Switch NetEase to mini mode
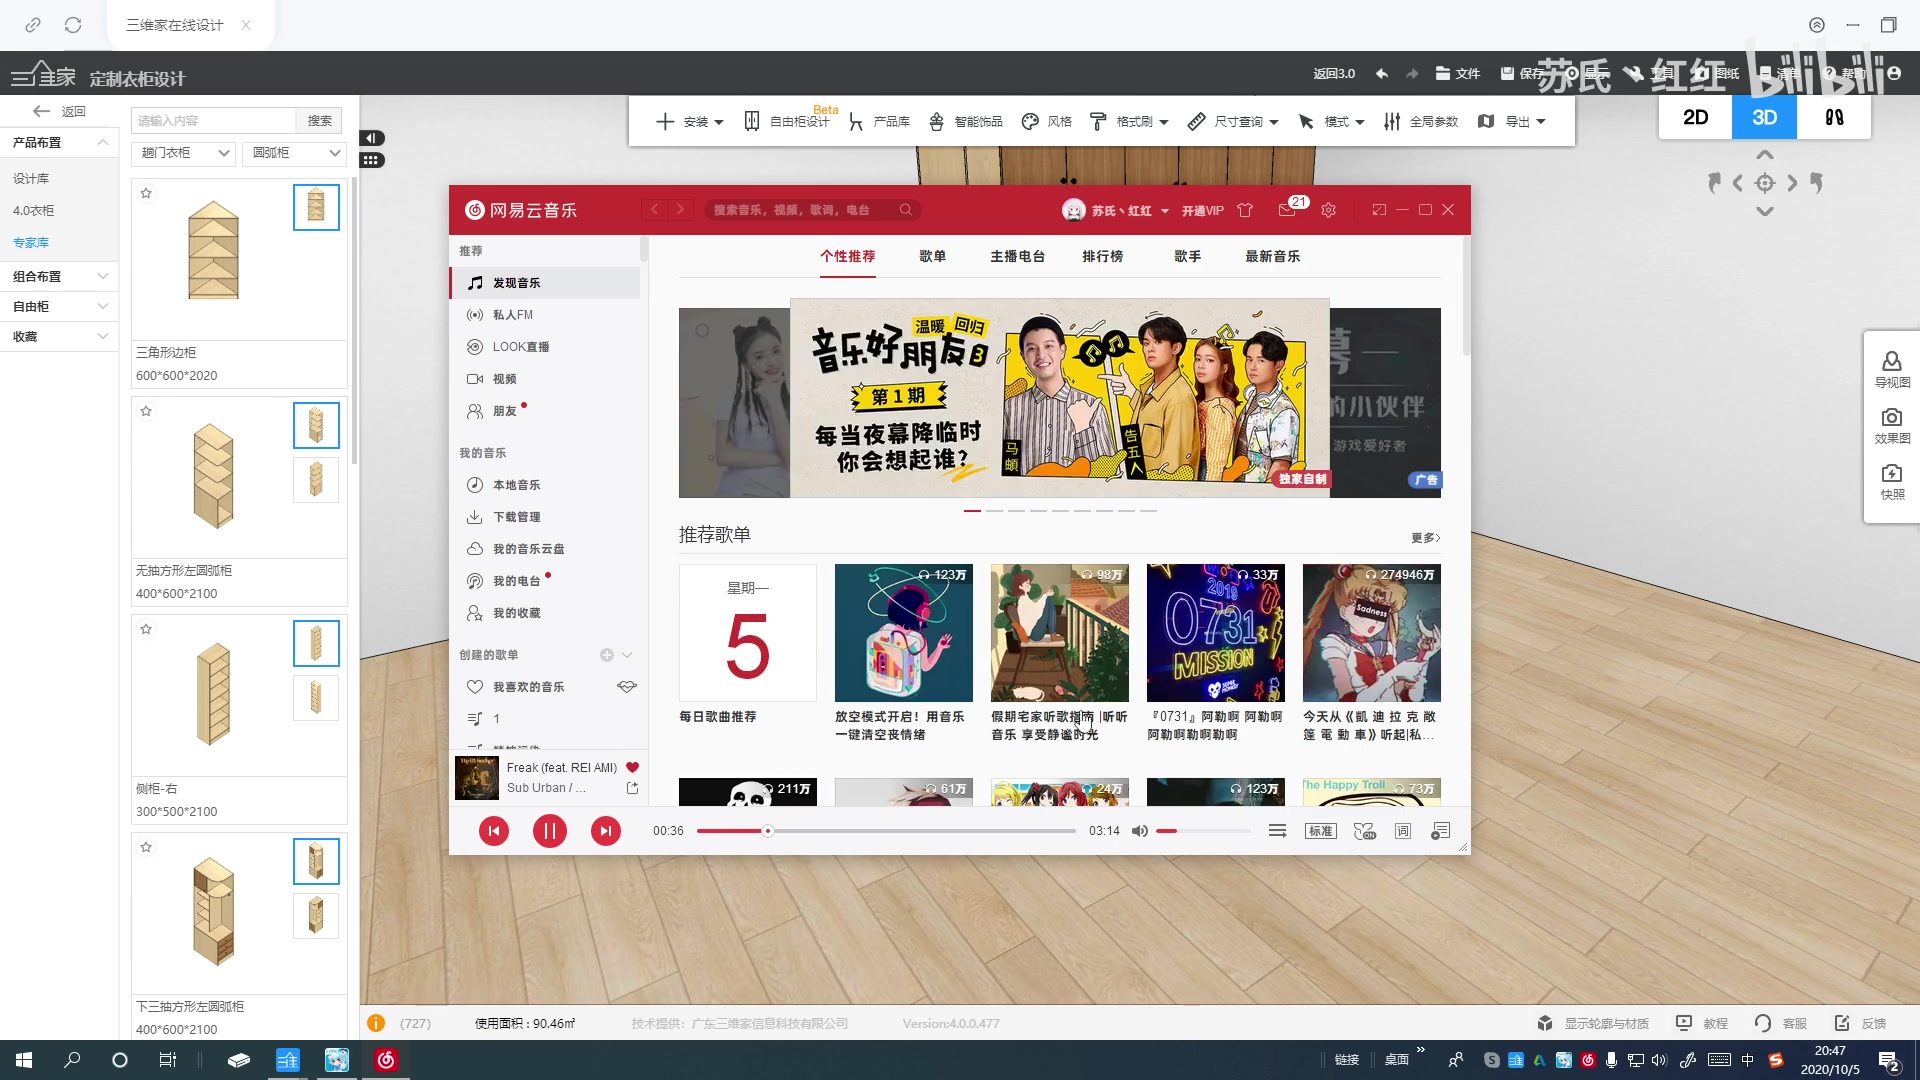 (x=1379, y=210)
